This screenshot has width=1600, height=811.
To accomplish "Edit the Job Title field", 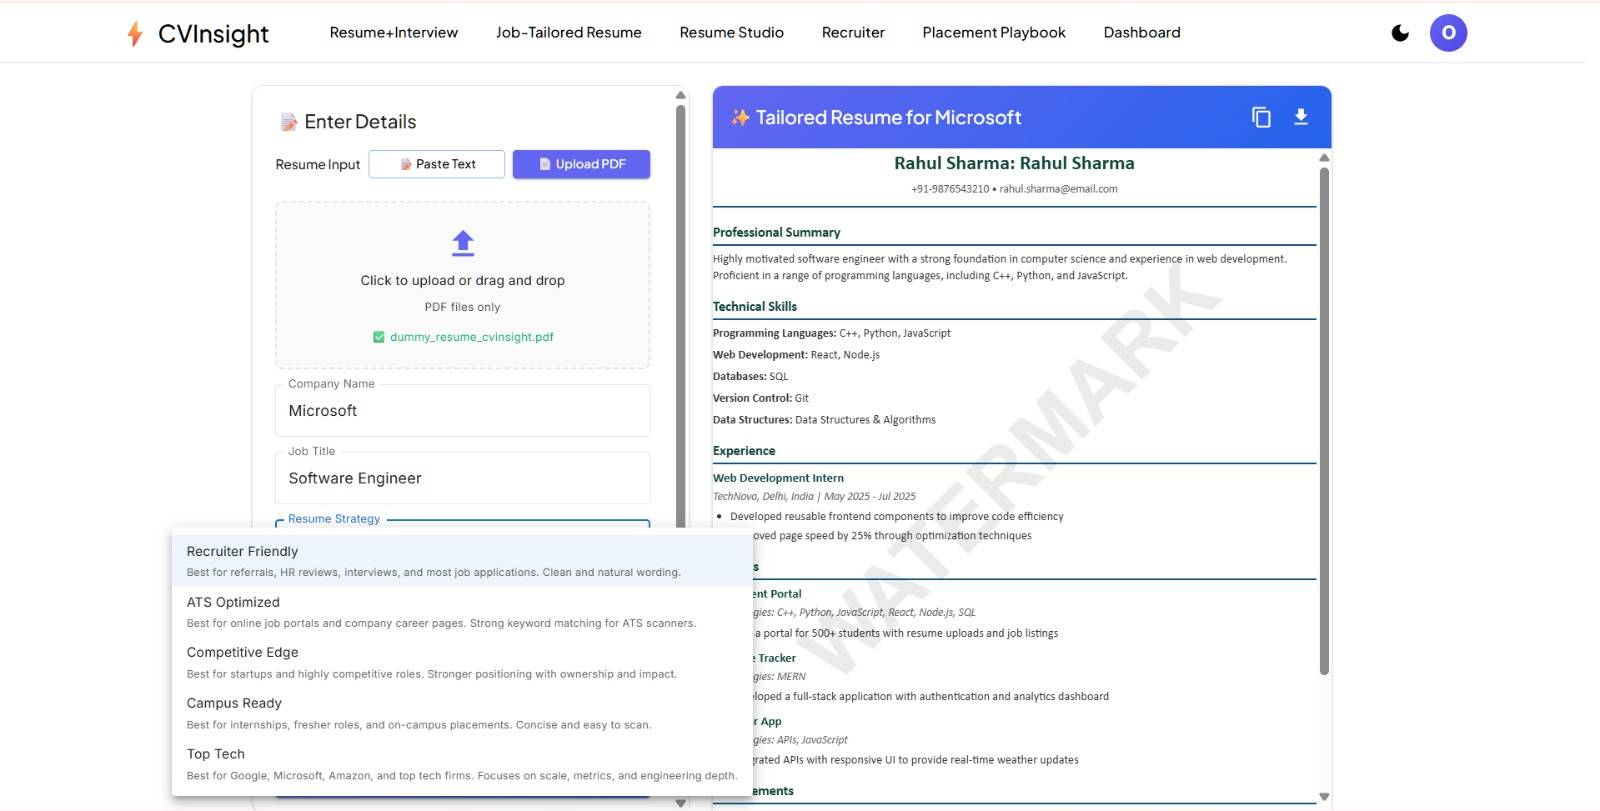I will (462, 478).
